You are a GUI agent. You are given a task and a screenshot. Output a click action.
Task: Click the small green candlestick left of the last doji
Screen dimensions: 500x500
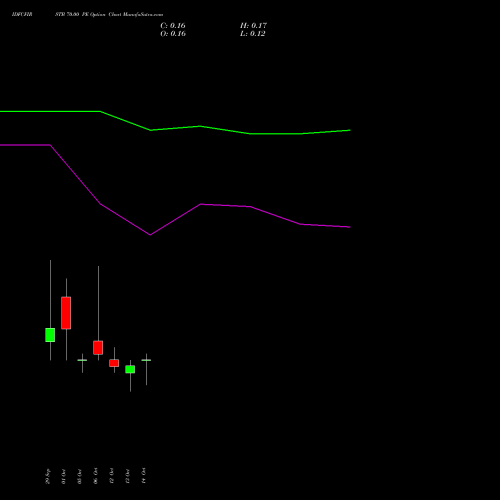pos(130,369)
